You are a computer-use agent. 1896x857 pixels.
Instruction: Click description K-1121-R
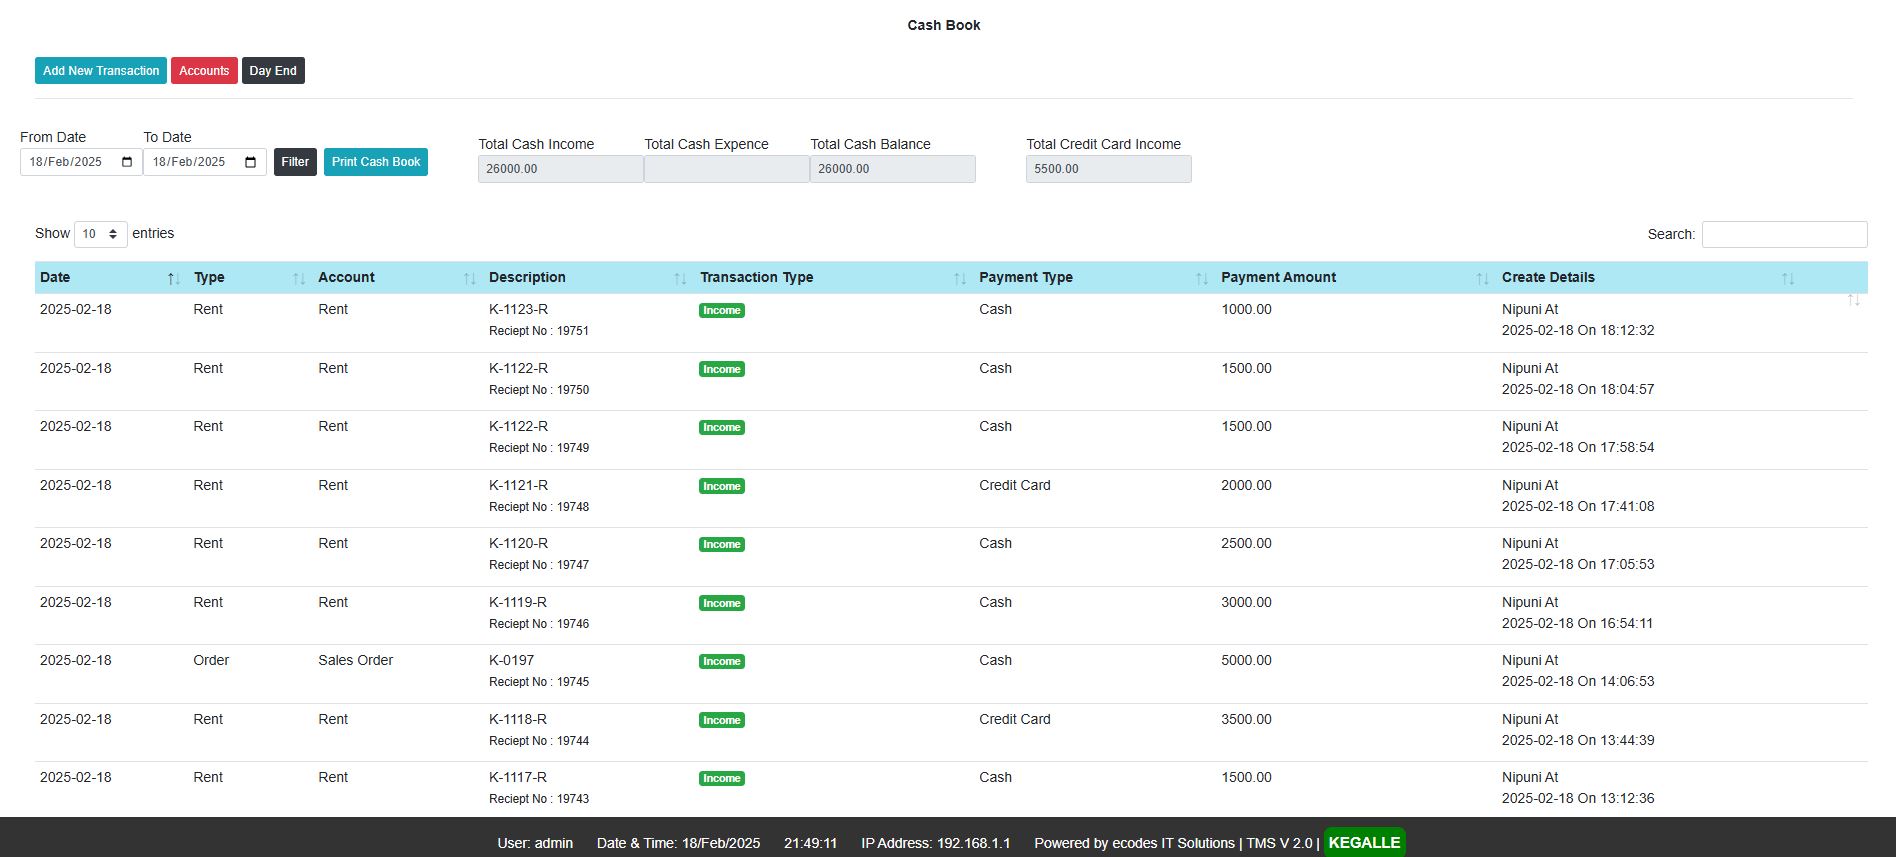point(518,485)
